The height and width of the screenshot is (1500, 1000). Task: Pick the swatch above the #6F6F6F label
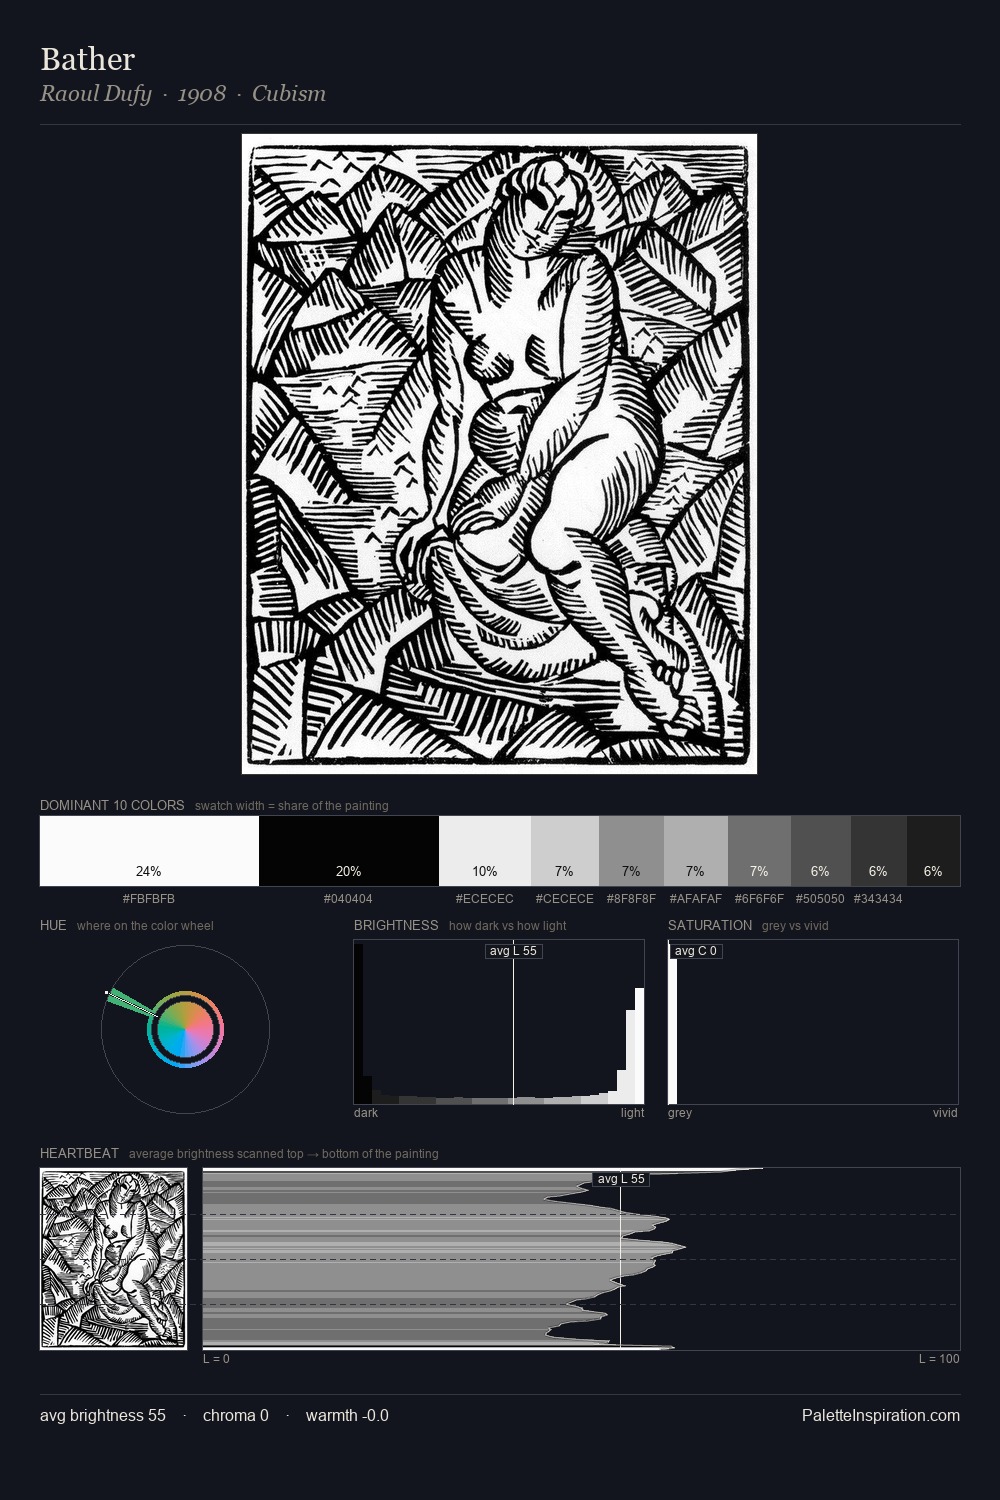coord(759,851)
